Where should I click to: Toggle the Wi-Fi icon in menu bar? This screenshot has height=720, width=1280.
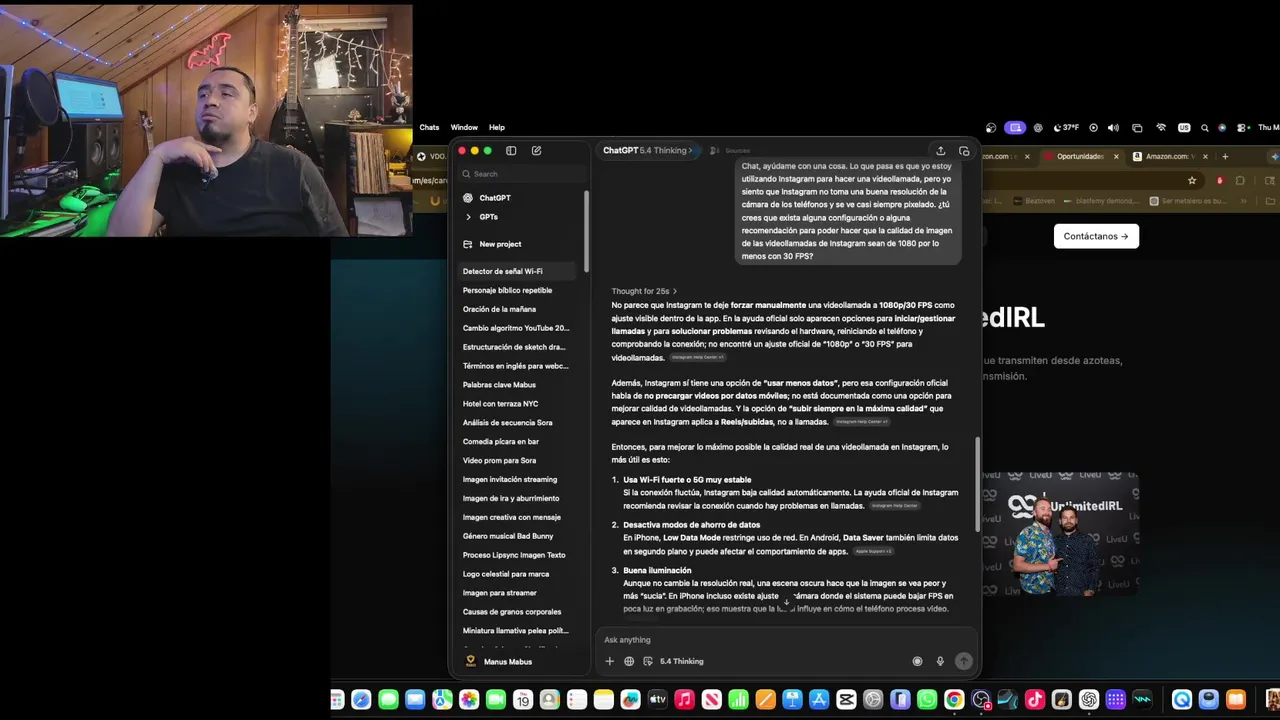[1161, 128]
